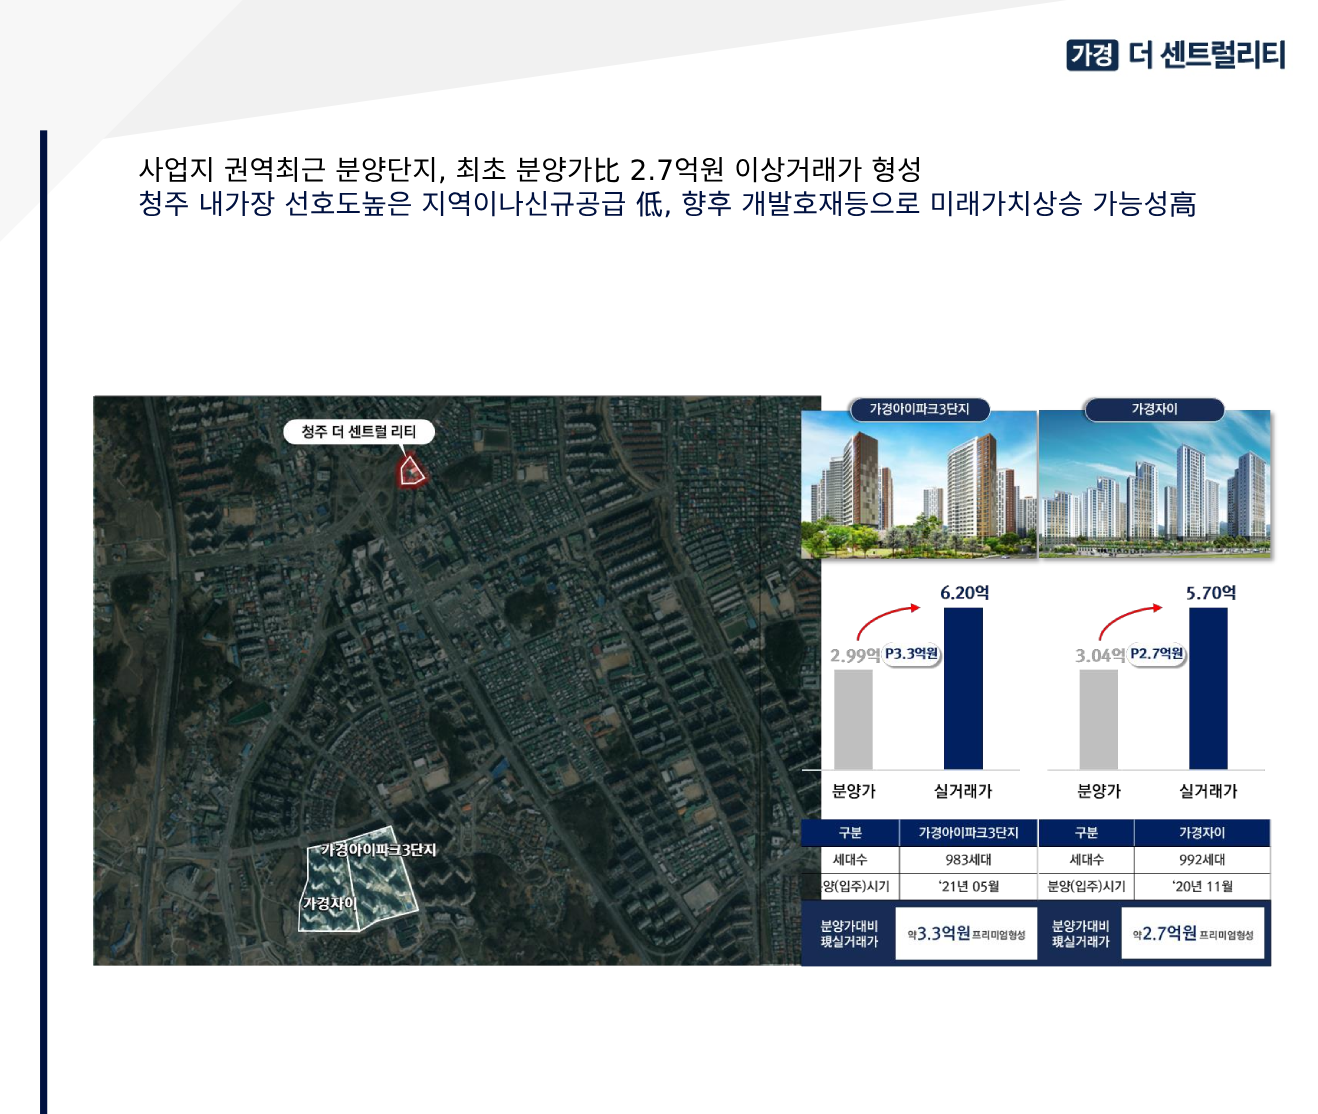Viewport: 1318px width, 1114px height.
Task: Click the 가경자이 label on the map
Action: pyautogui.click(x=330, y=903)
